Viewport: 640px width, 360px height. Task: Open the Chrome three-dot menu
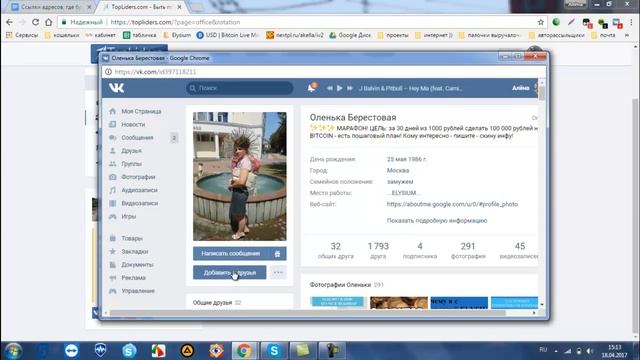coord(632,22)
